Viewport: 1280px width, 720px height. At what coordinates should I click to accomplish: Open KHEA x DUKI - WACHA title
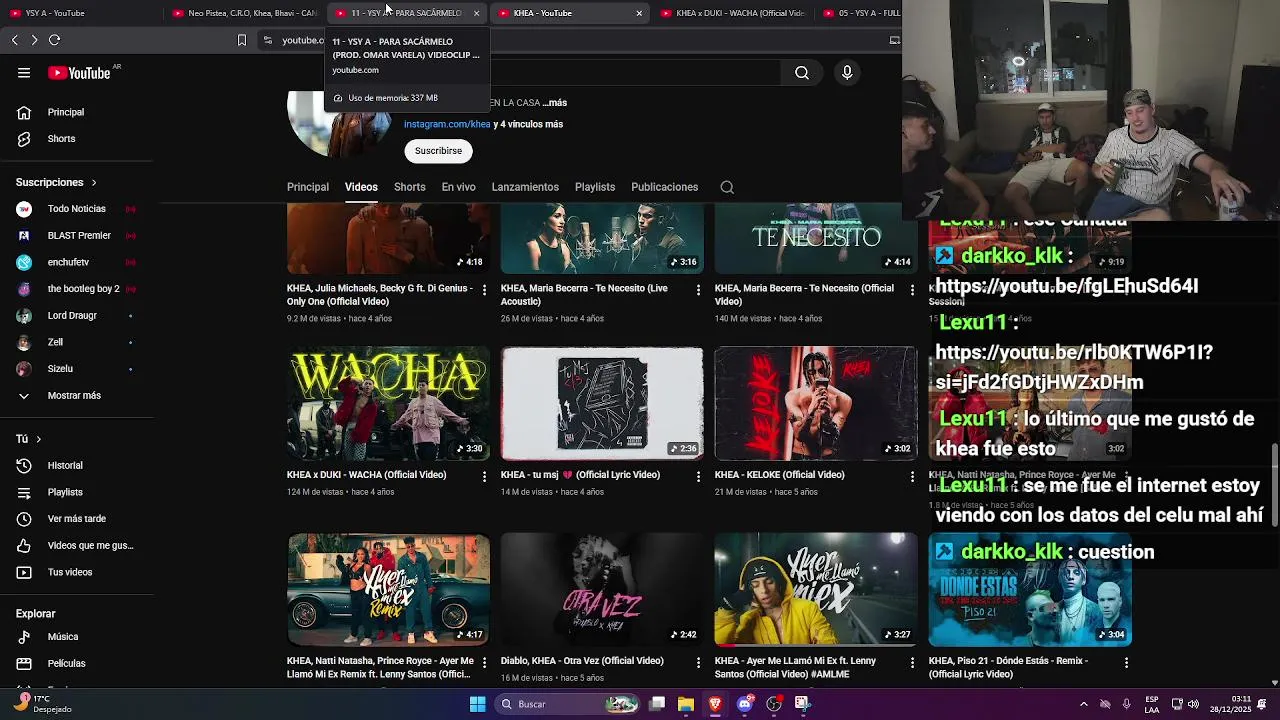click(366, 475)
